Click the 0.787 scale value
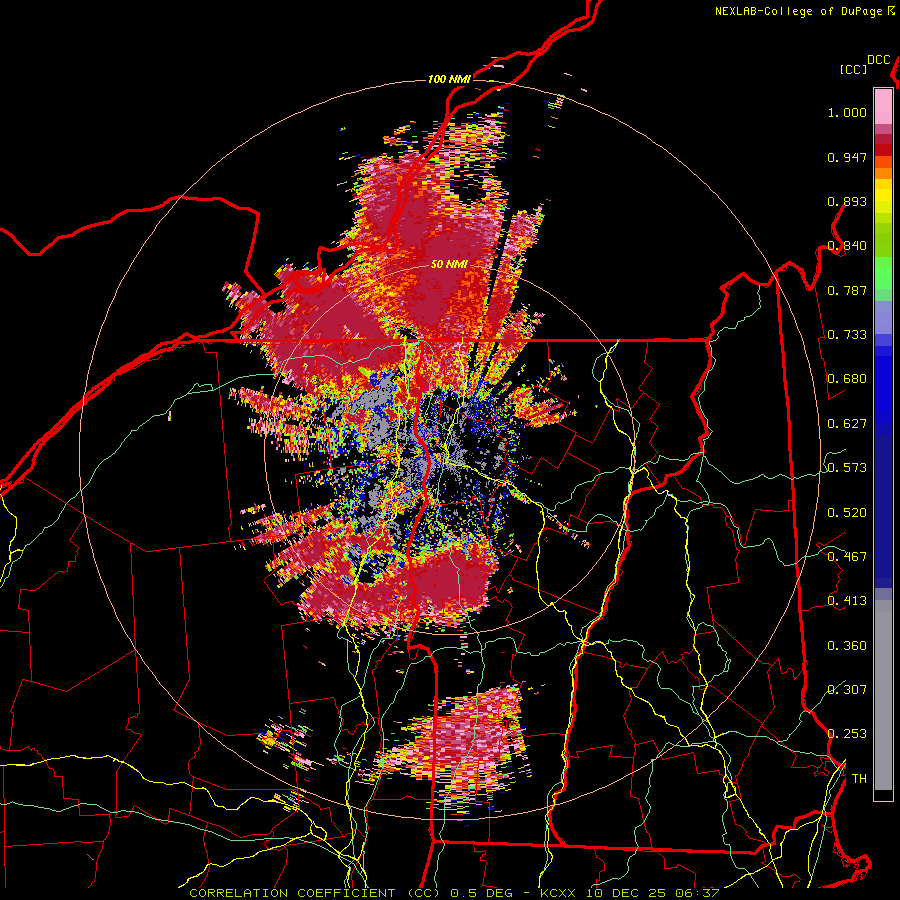900x900 pixels. [847, 290]
